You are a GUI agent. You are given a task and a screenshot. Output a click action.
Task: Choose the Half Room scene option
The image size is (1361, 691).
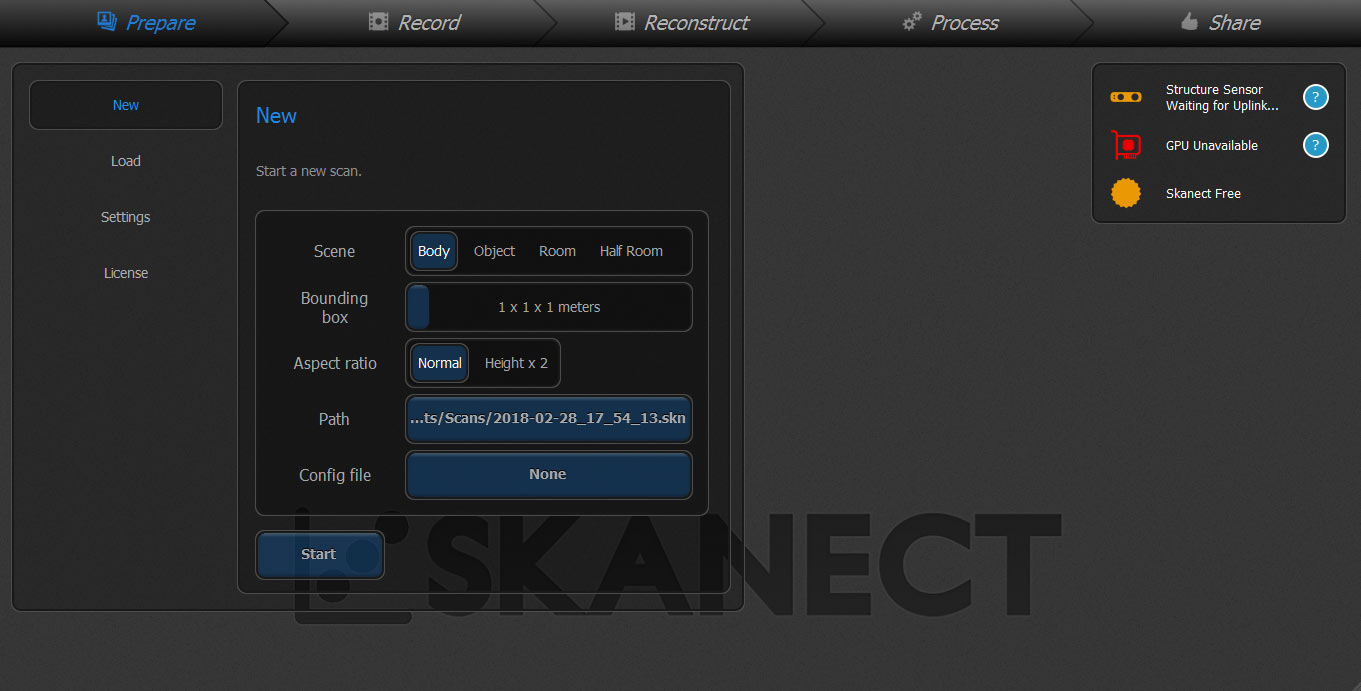(x=631, y=251)
